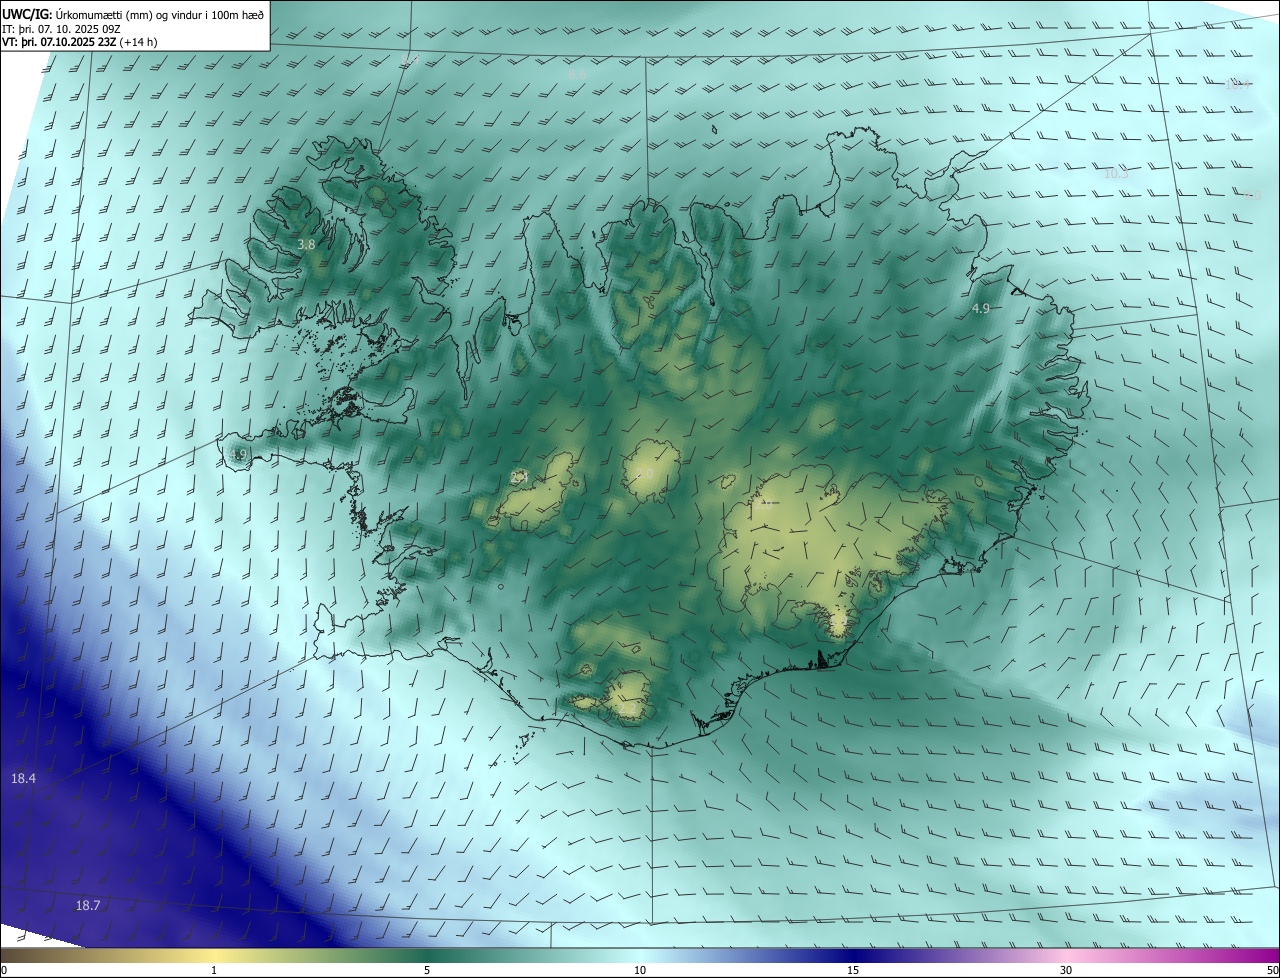Viewport: 1280px width, 978px height.
Task: Click the 50 tick on the color scale
Action: click(1272, 970)
